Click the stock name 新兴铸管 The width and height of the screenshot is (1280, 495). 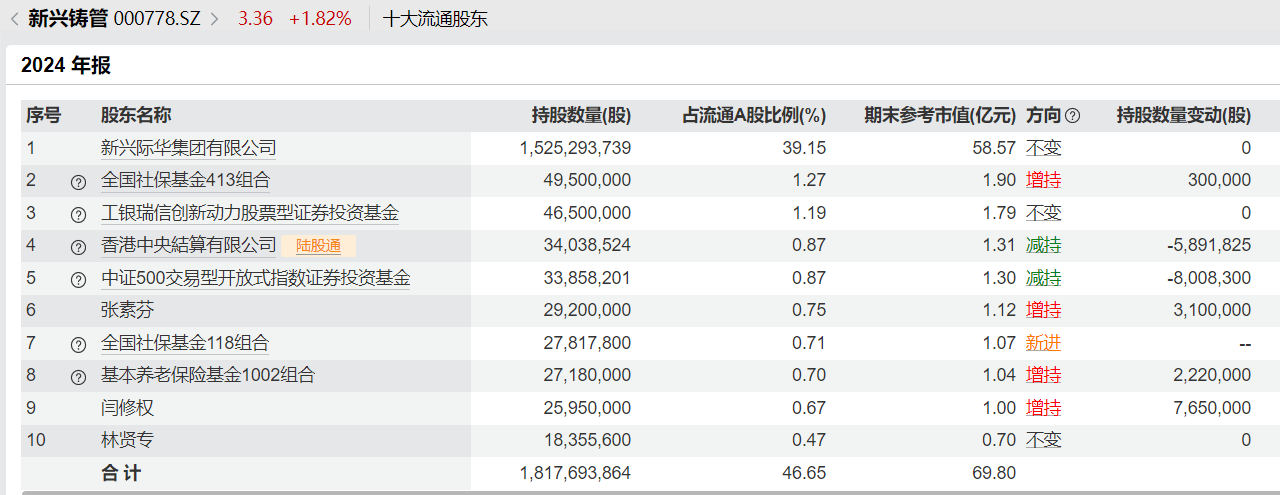point(68,18)
